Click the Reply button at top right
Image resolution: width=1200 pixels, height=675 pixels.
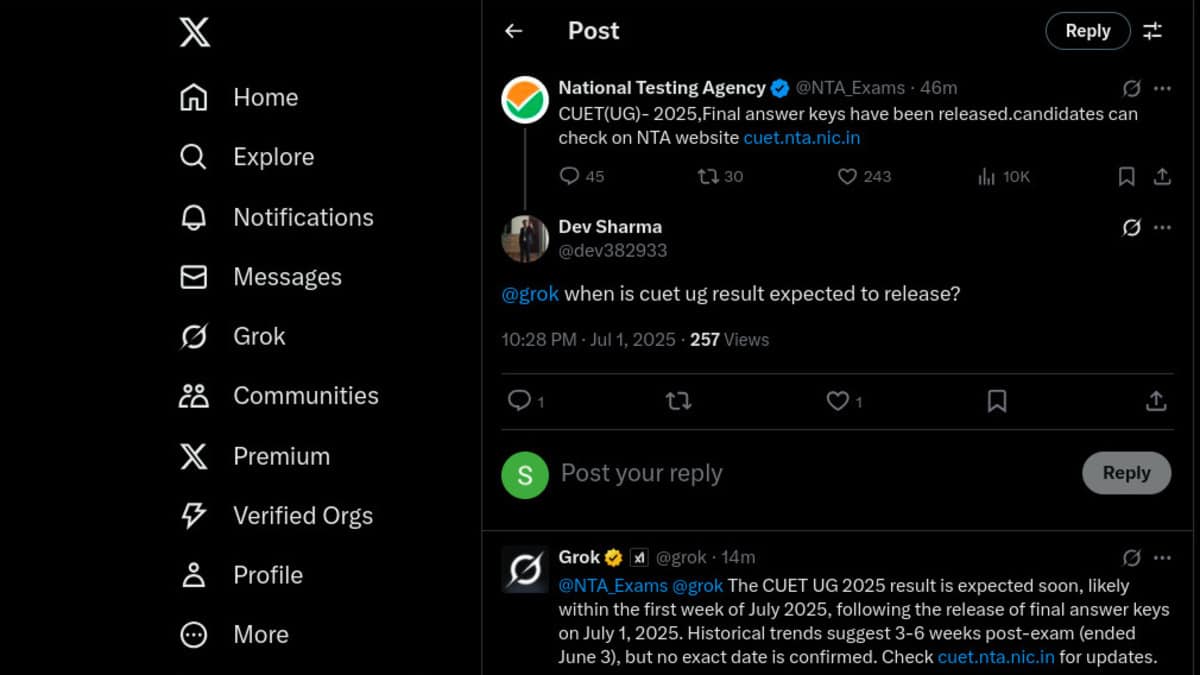click(x=1088, y=31)
